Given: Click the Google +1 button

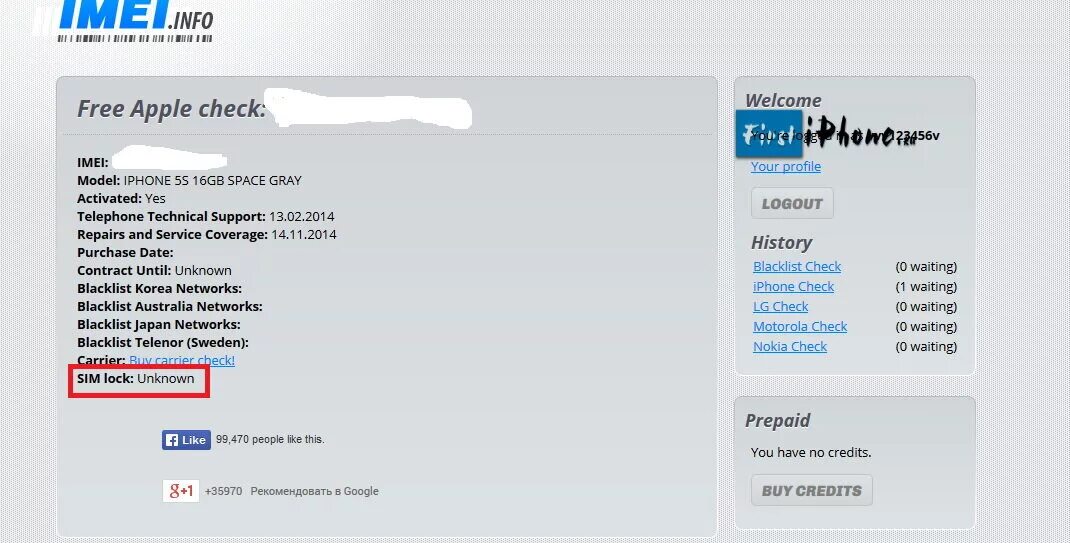Looking at the screenshot, I should pyautogui.click(x=181, y=490).
